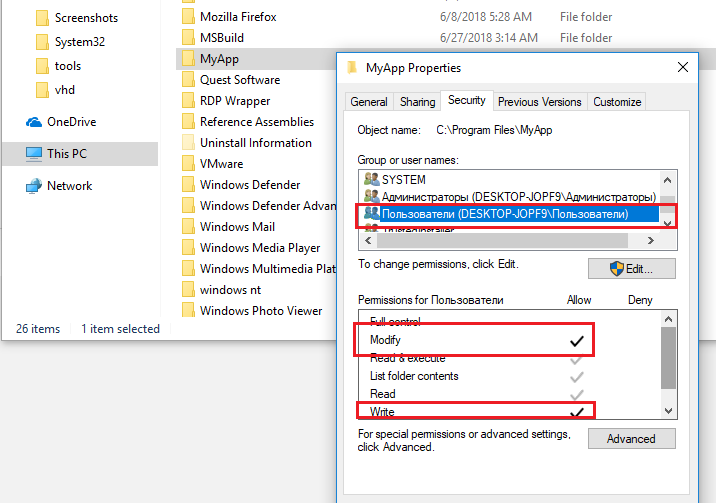Click the SYSTEM group users icon
The height and width of the screenshot is (503, 716).
coord(372,180)
